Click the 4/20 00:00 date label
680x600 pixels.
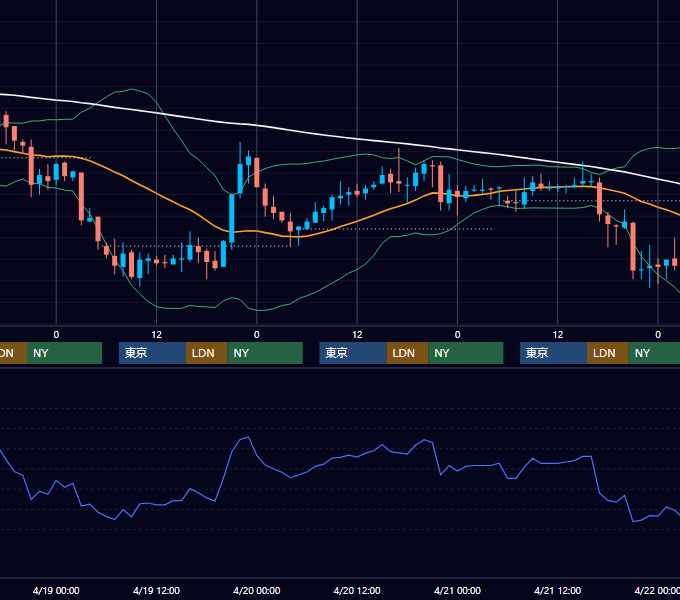(x=257, y=590)
